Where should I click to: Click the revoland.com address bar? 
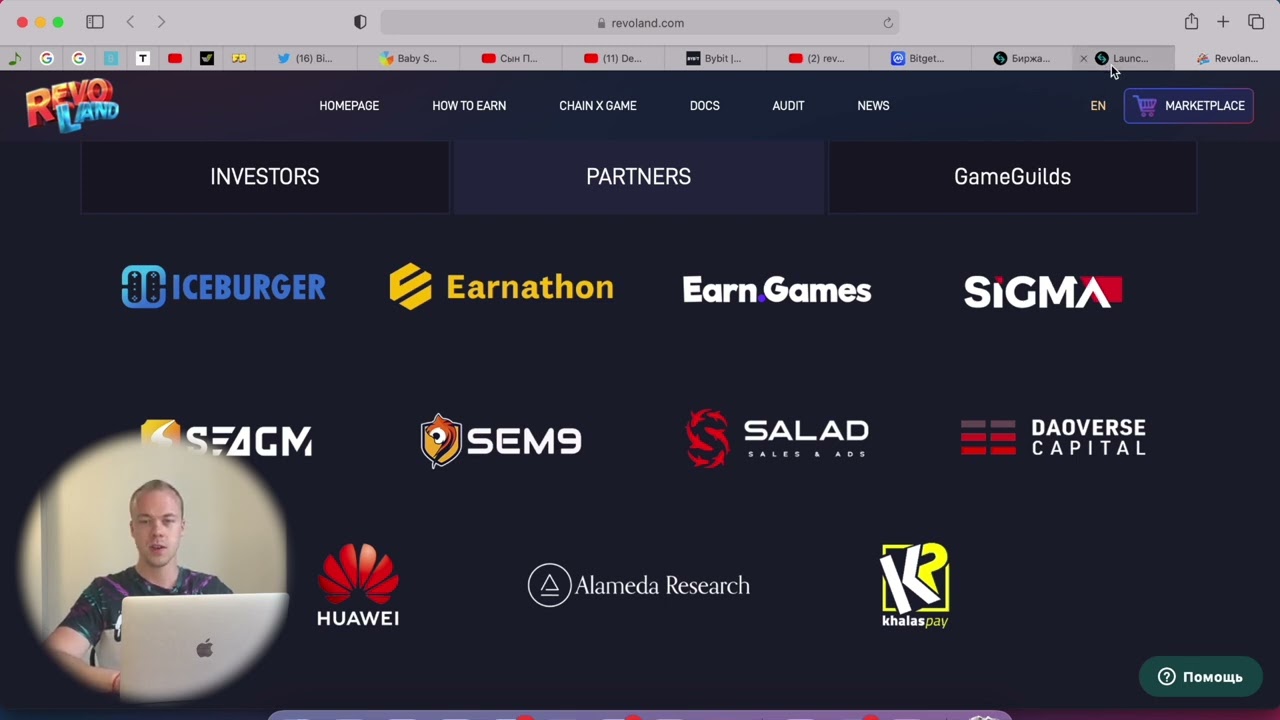640,23
